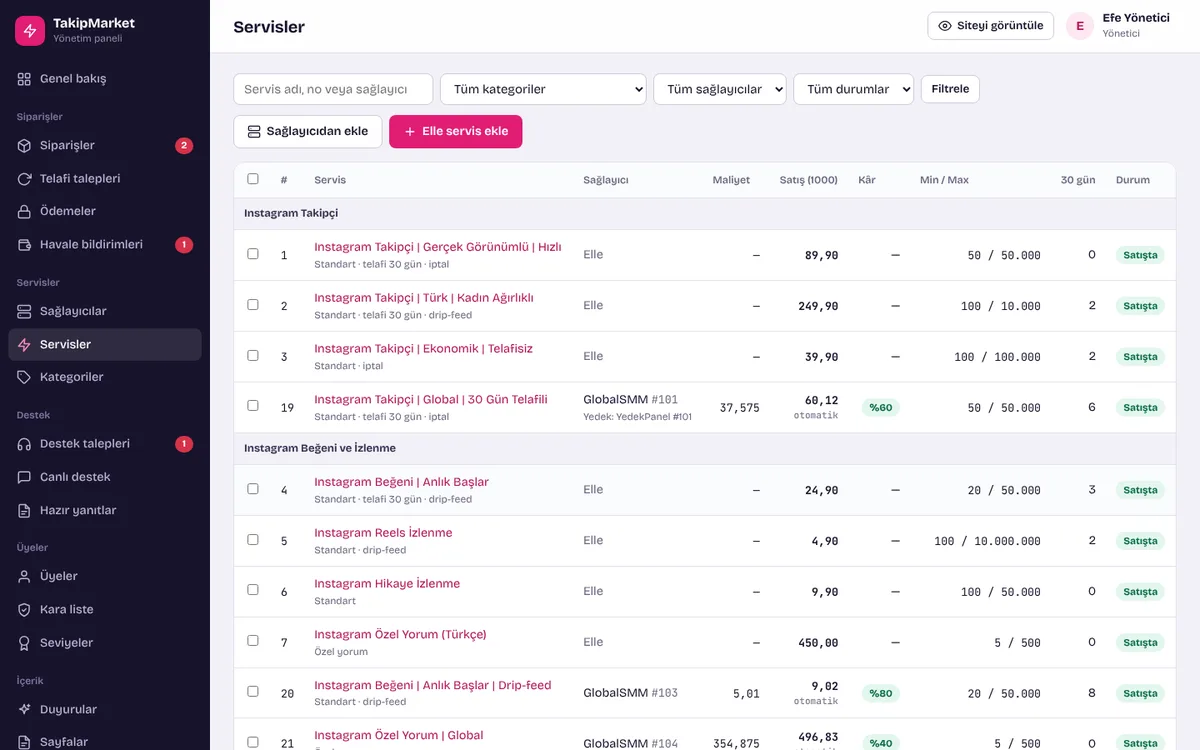The image size is (1200, 750).
Task: Click the TakipMarket lightning logo icon
Action: click(x=30, y=31)
